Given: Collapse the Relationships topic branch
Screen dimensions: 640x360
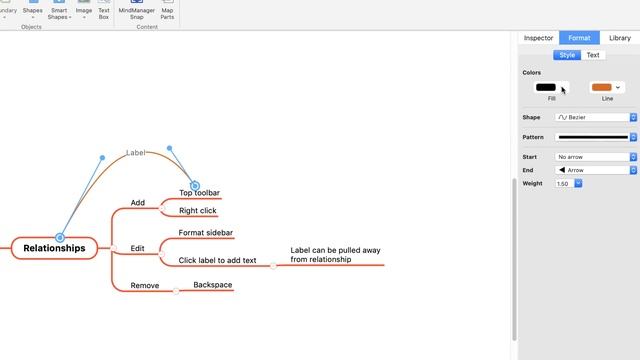Looking at the screenshot, I should click(113, 248).
